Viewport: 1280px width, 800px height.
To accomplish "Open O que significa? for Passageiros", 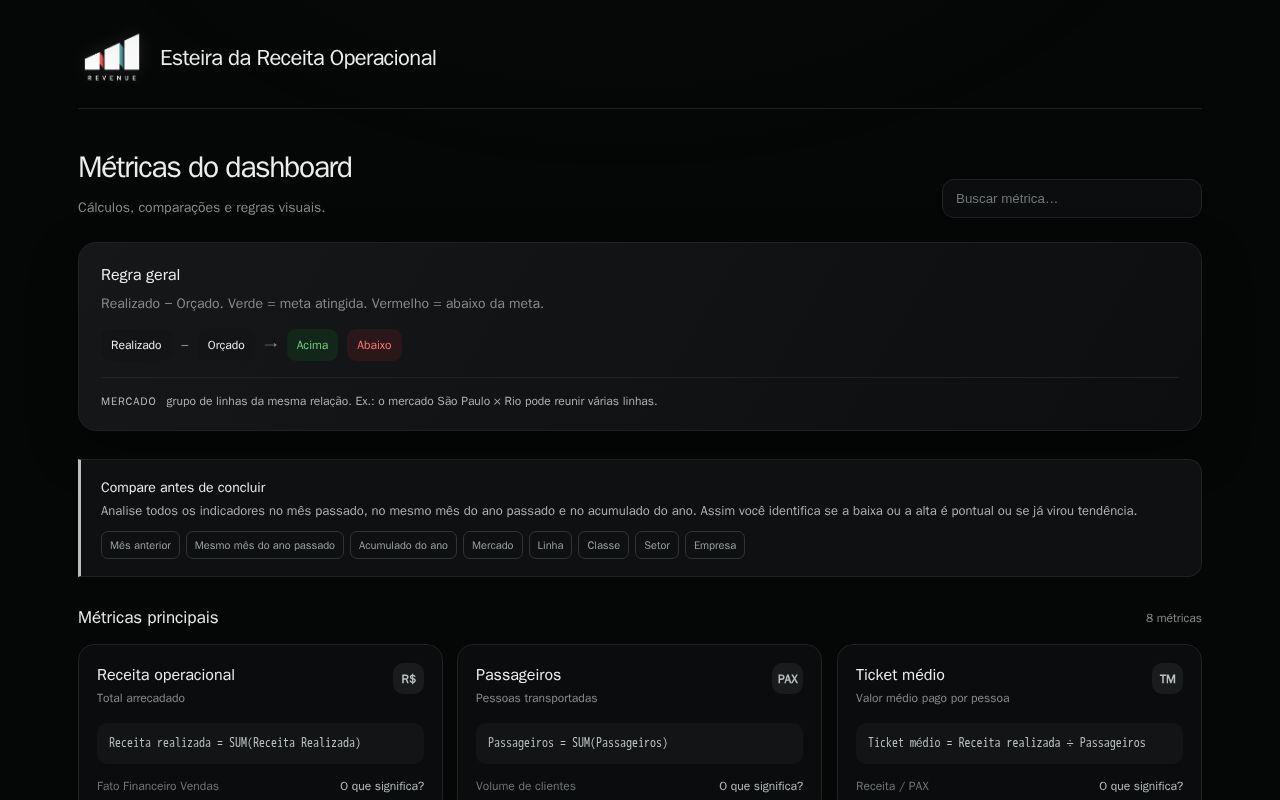I will click(761, 786).
